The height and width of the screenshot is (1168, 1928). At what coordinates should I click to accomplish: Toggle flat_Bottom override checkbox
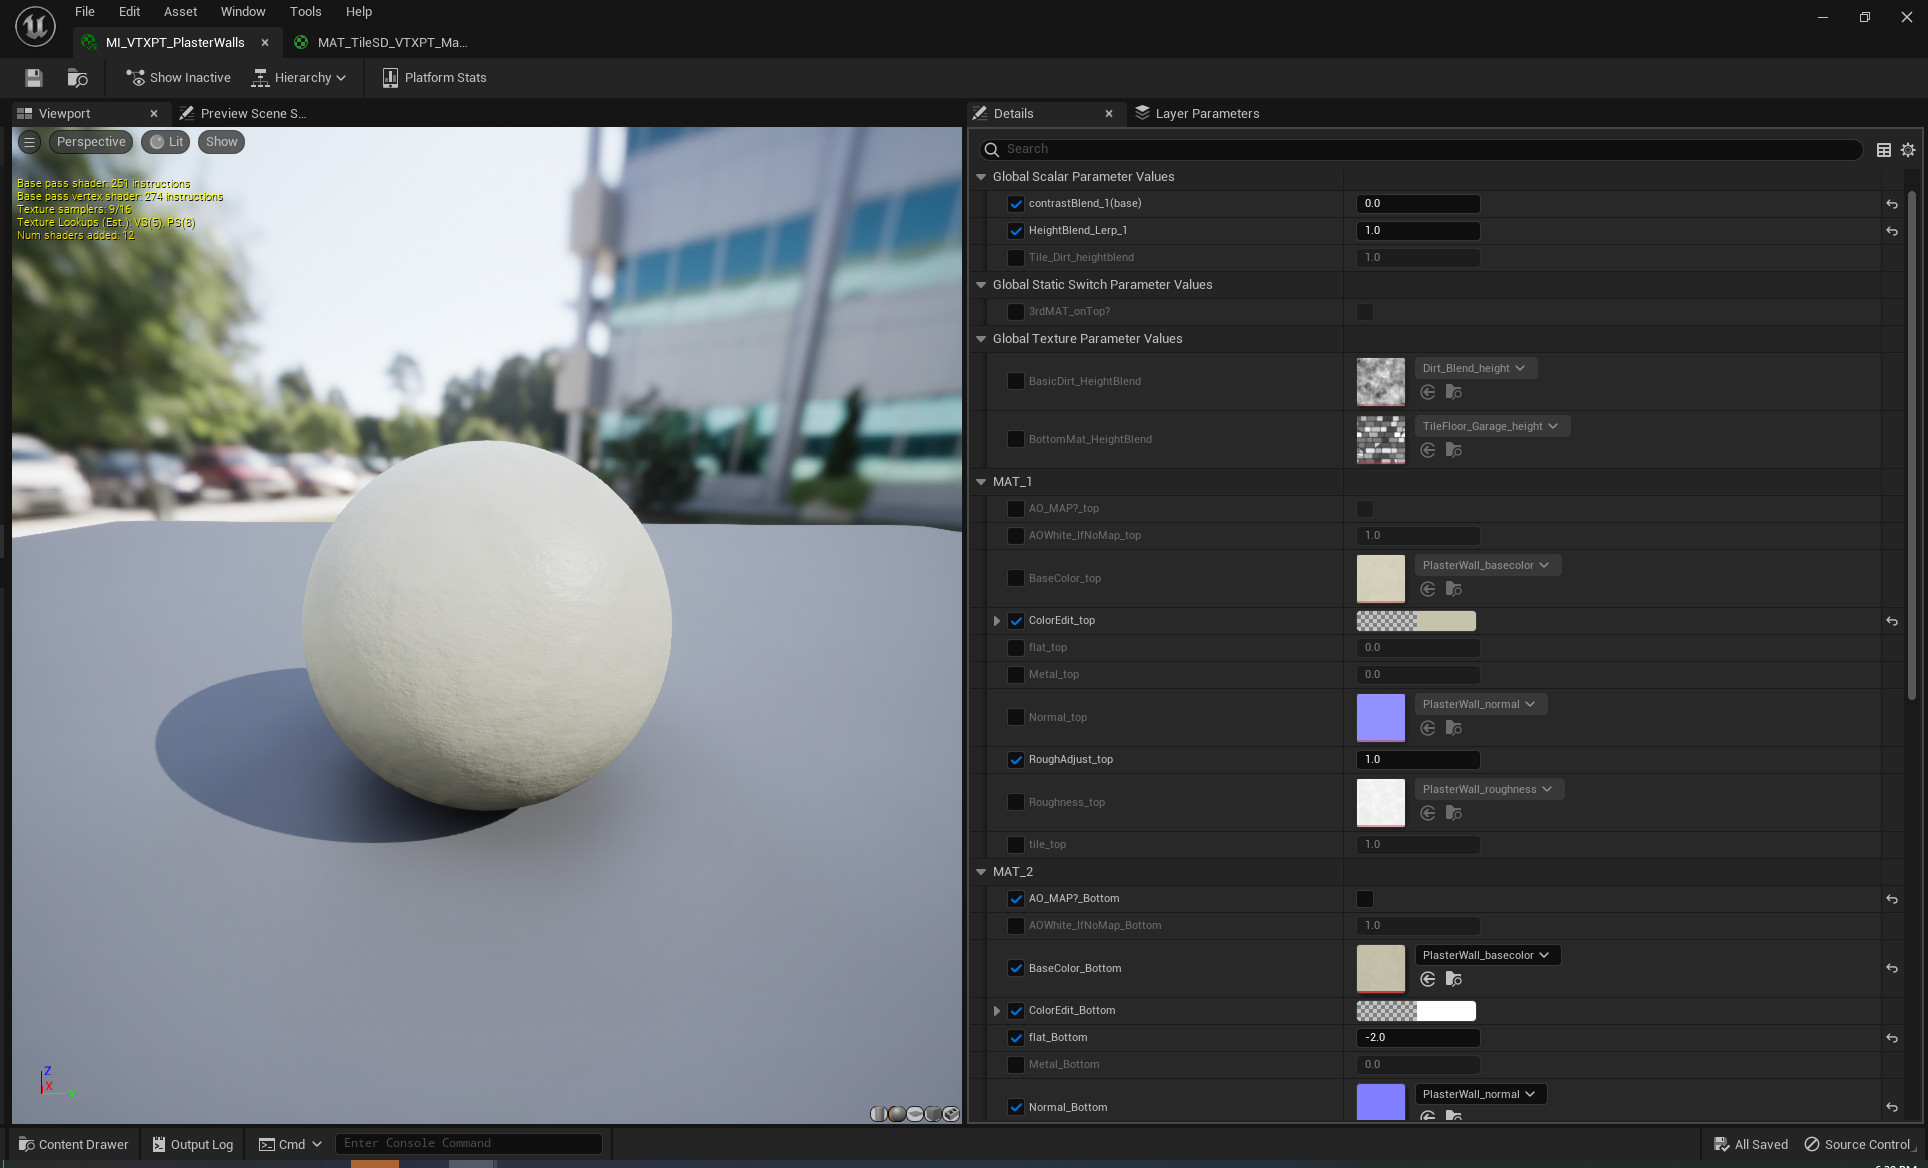(x=1016, y=1038)
